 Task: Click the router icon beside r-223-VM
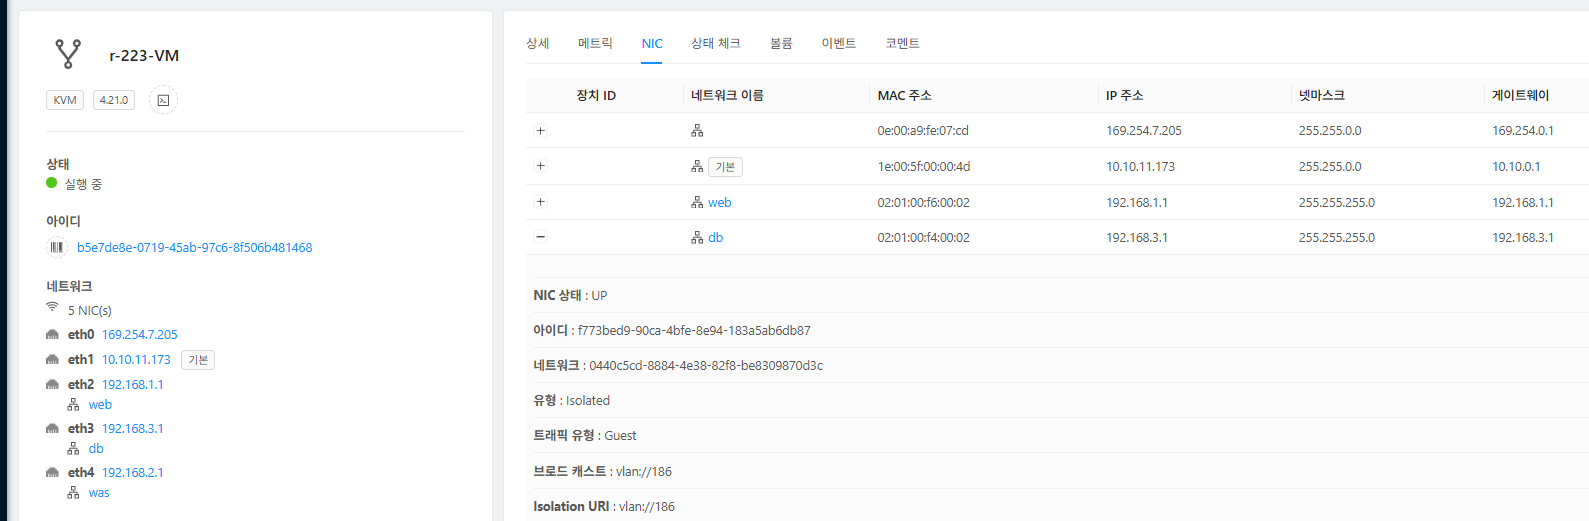pyautogui.click(x=68, y=54)
